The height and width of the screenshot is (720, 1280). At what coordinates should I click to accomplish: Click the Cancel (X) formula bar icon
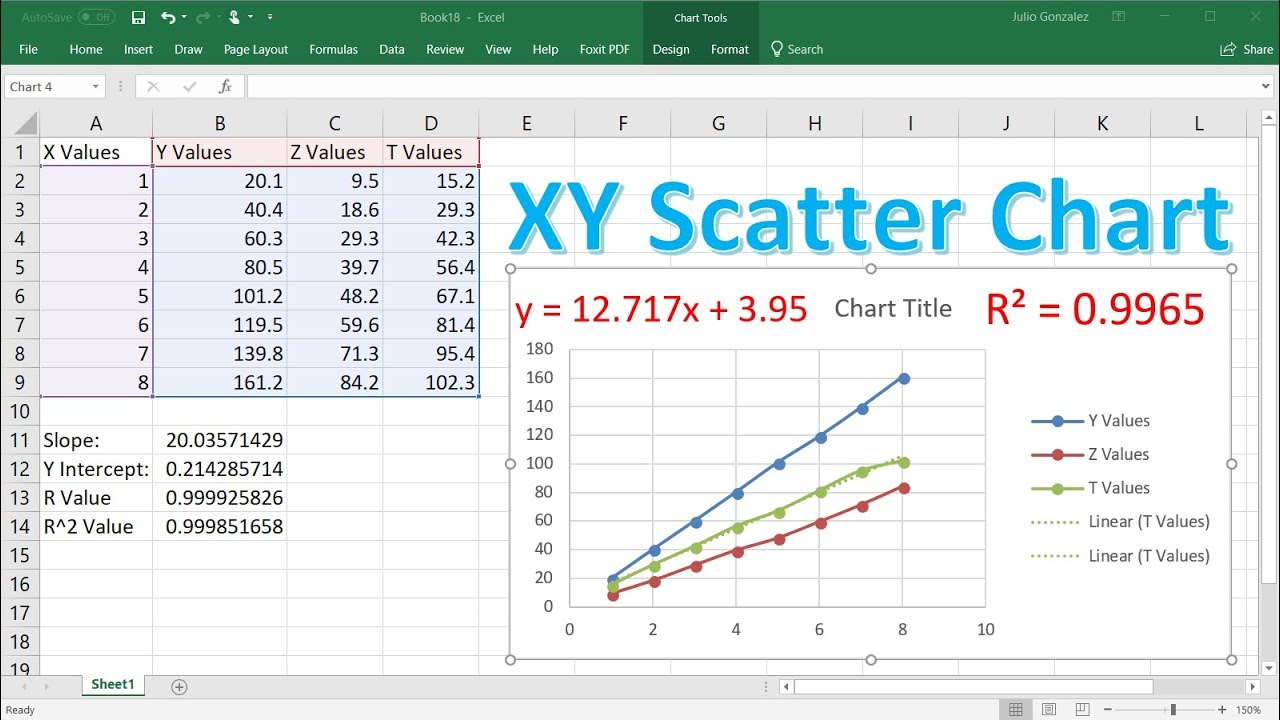coord(153,87)
